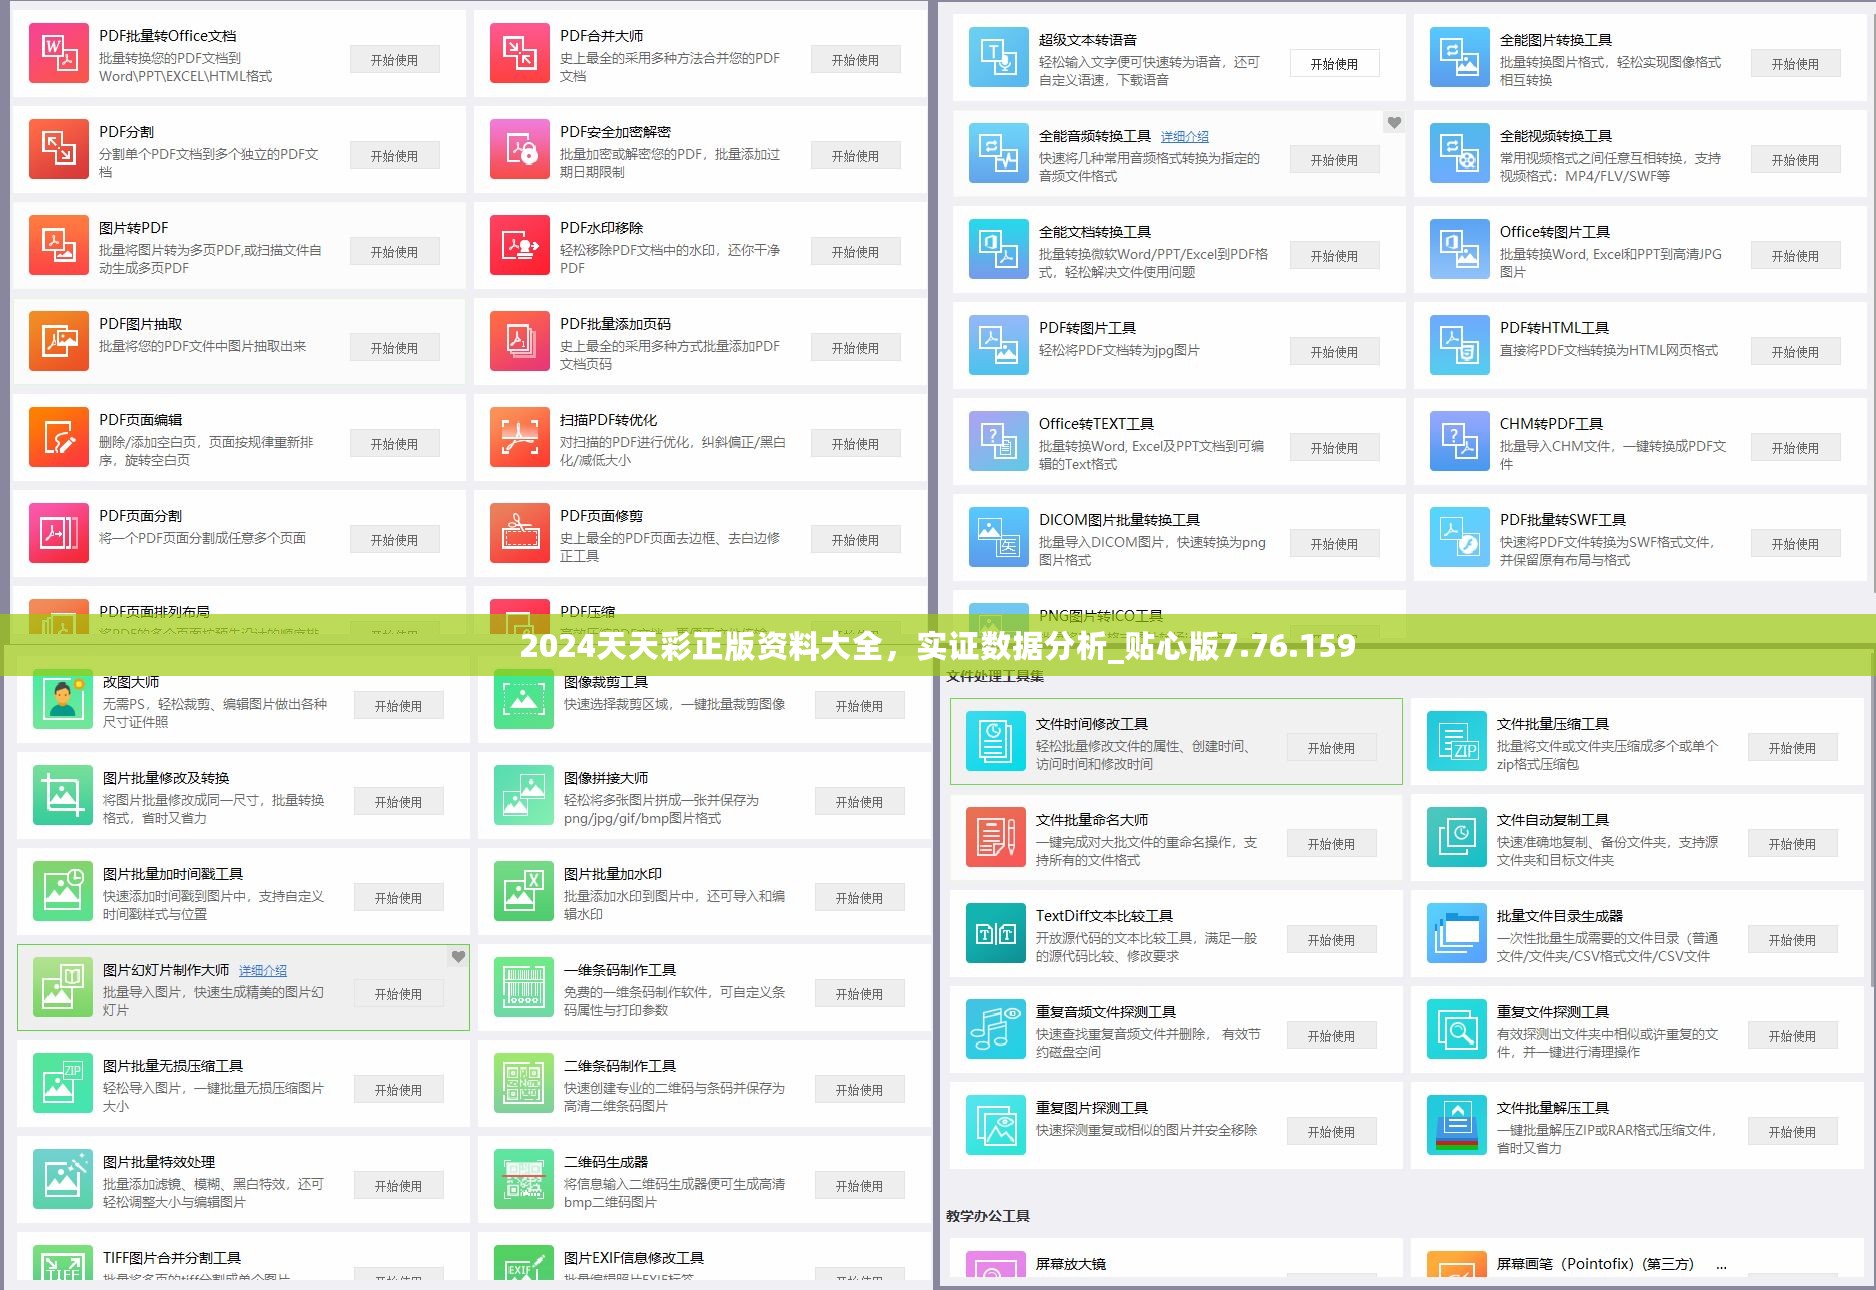The width and height of the screenshot is (1876, 1290).
Task: Click the 全能视频转换工具 icon
Action: point(1460,153)
